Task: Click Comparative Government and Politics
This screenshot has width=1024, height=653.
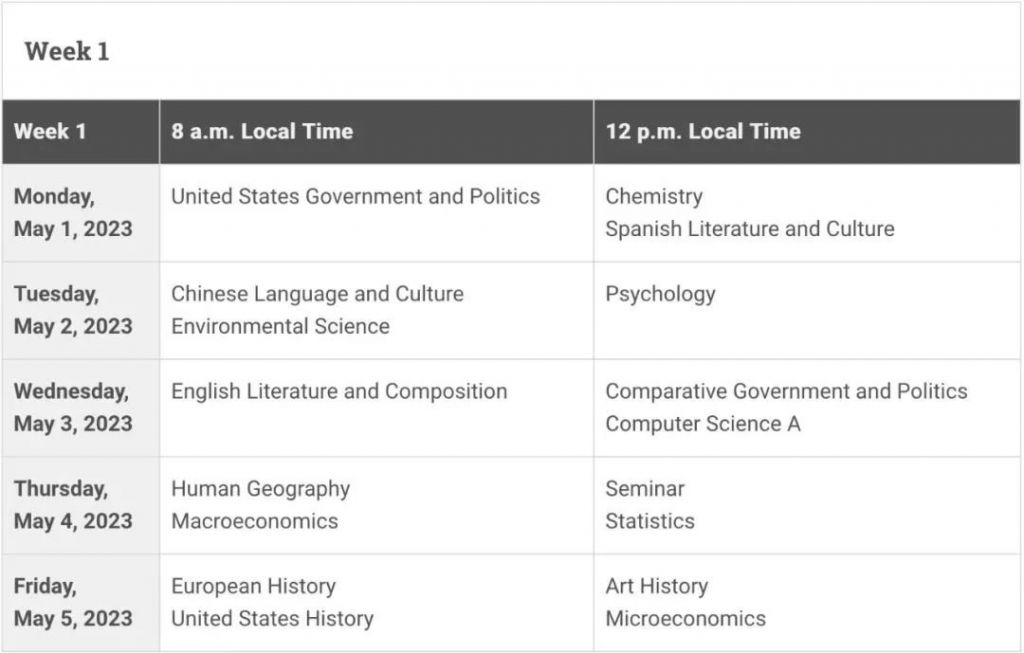Action: [x=786, y=391]
